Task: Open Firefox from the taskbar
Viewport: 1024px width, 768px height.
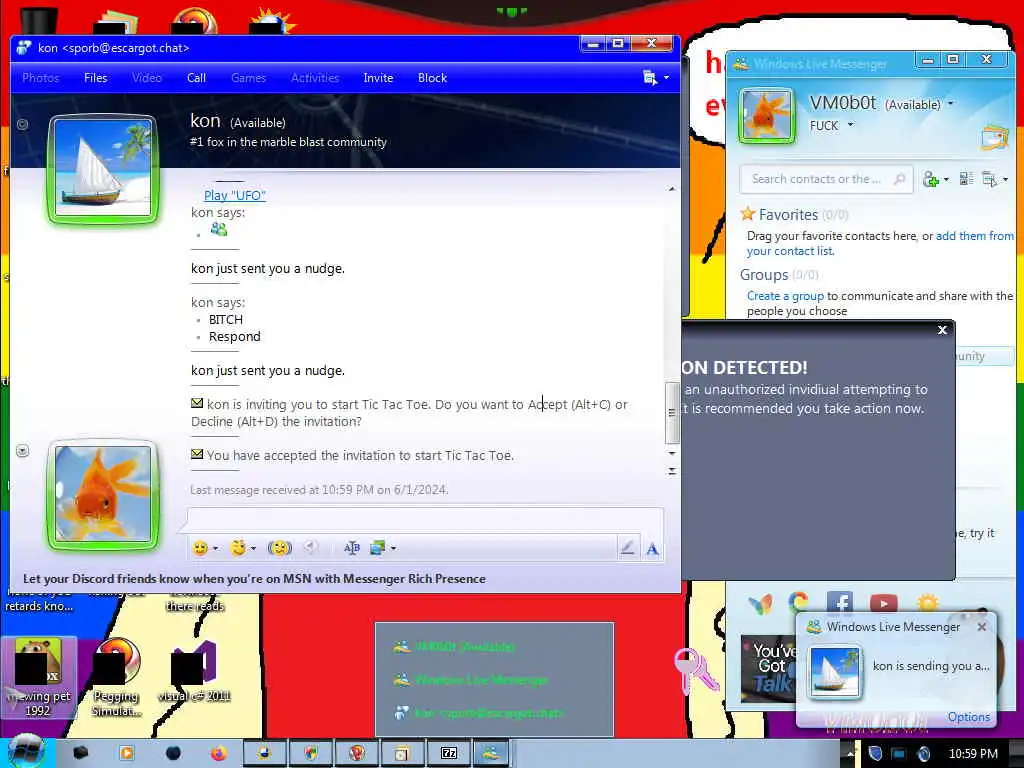Action: 219,754
